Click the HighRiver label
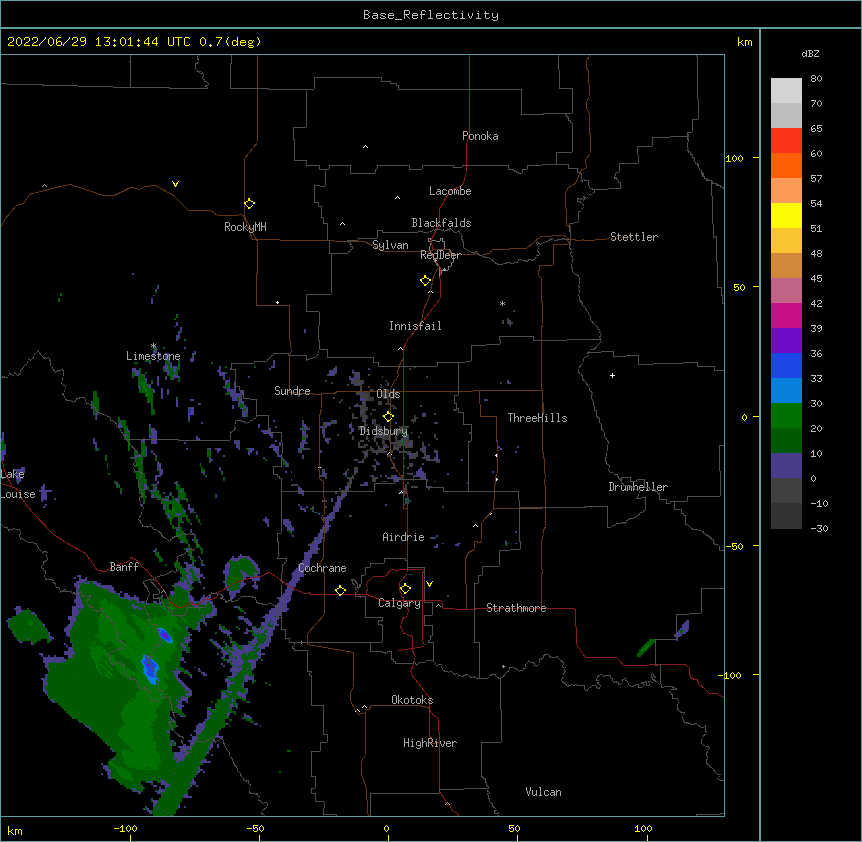 pos(430,743)
